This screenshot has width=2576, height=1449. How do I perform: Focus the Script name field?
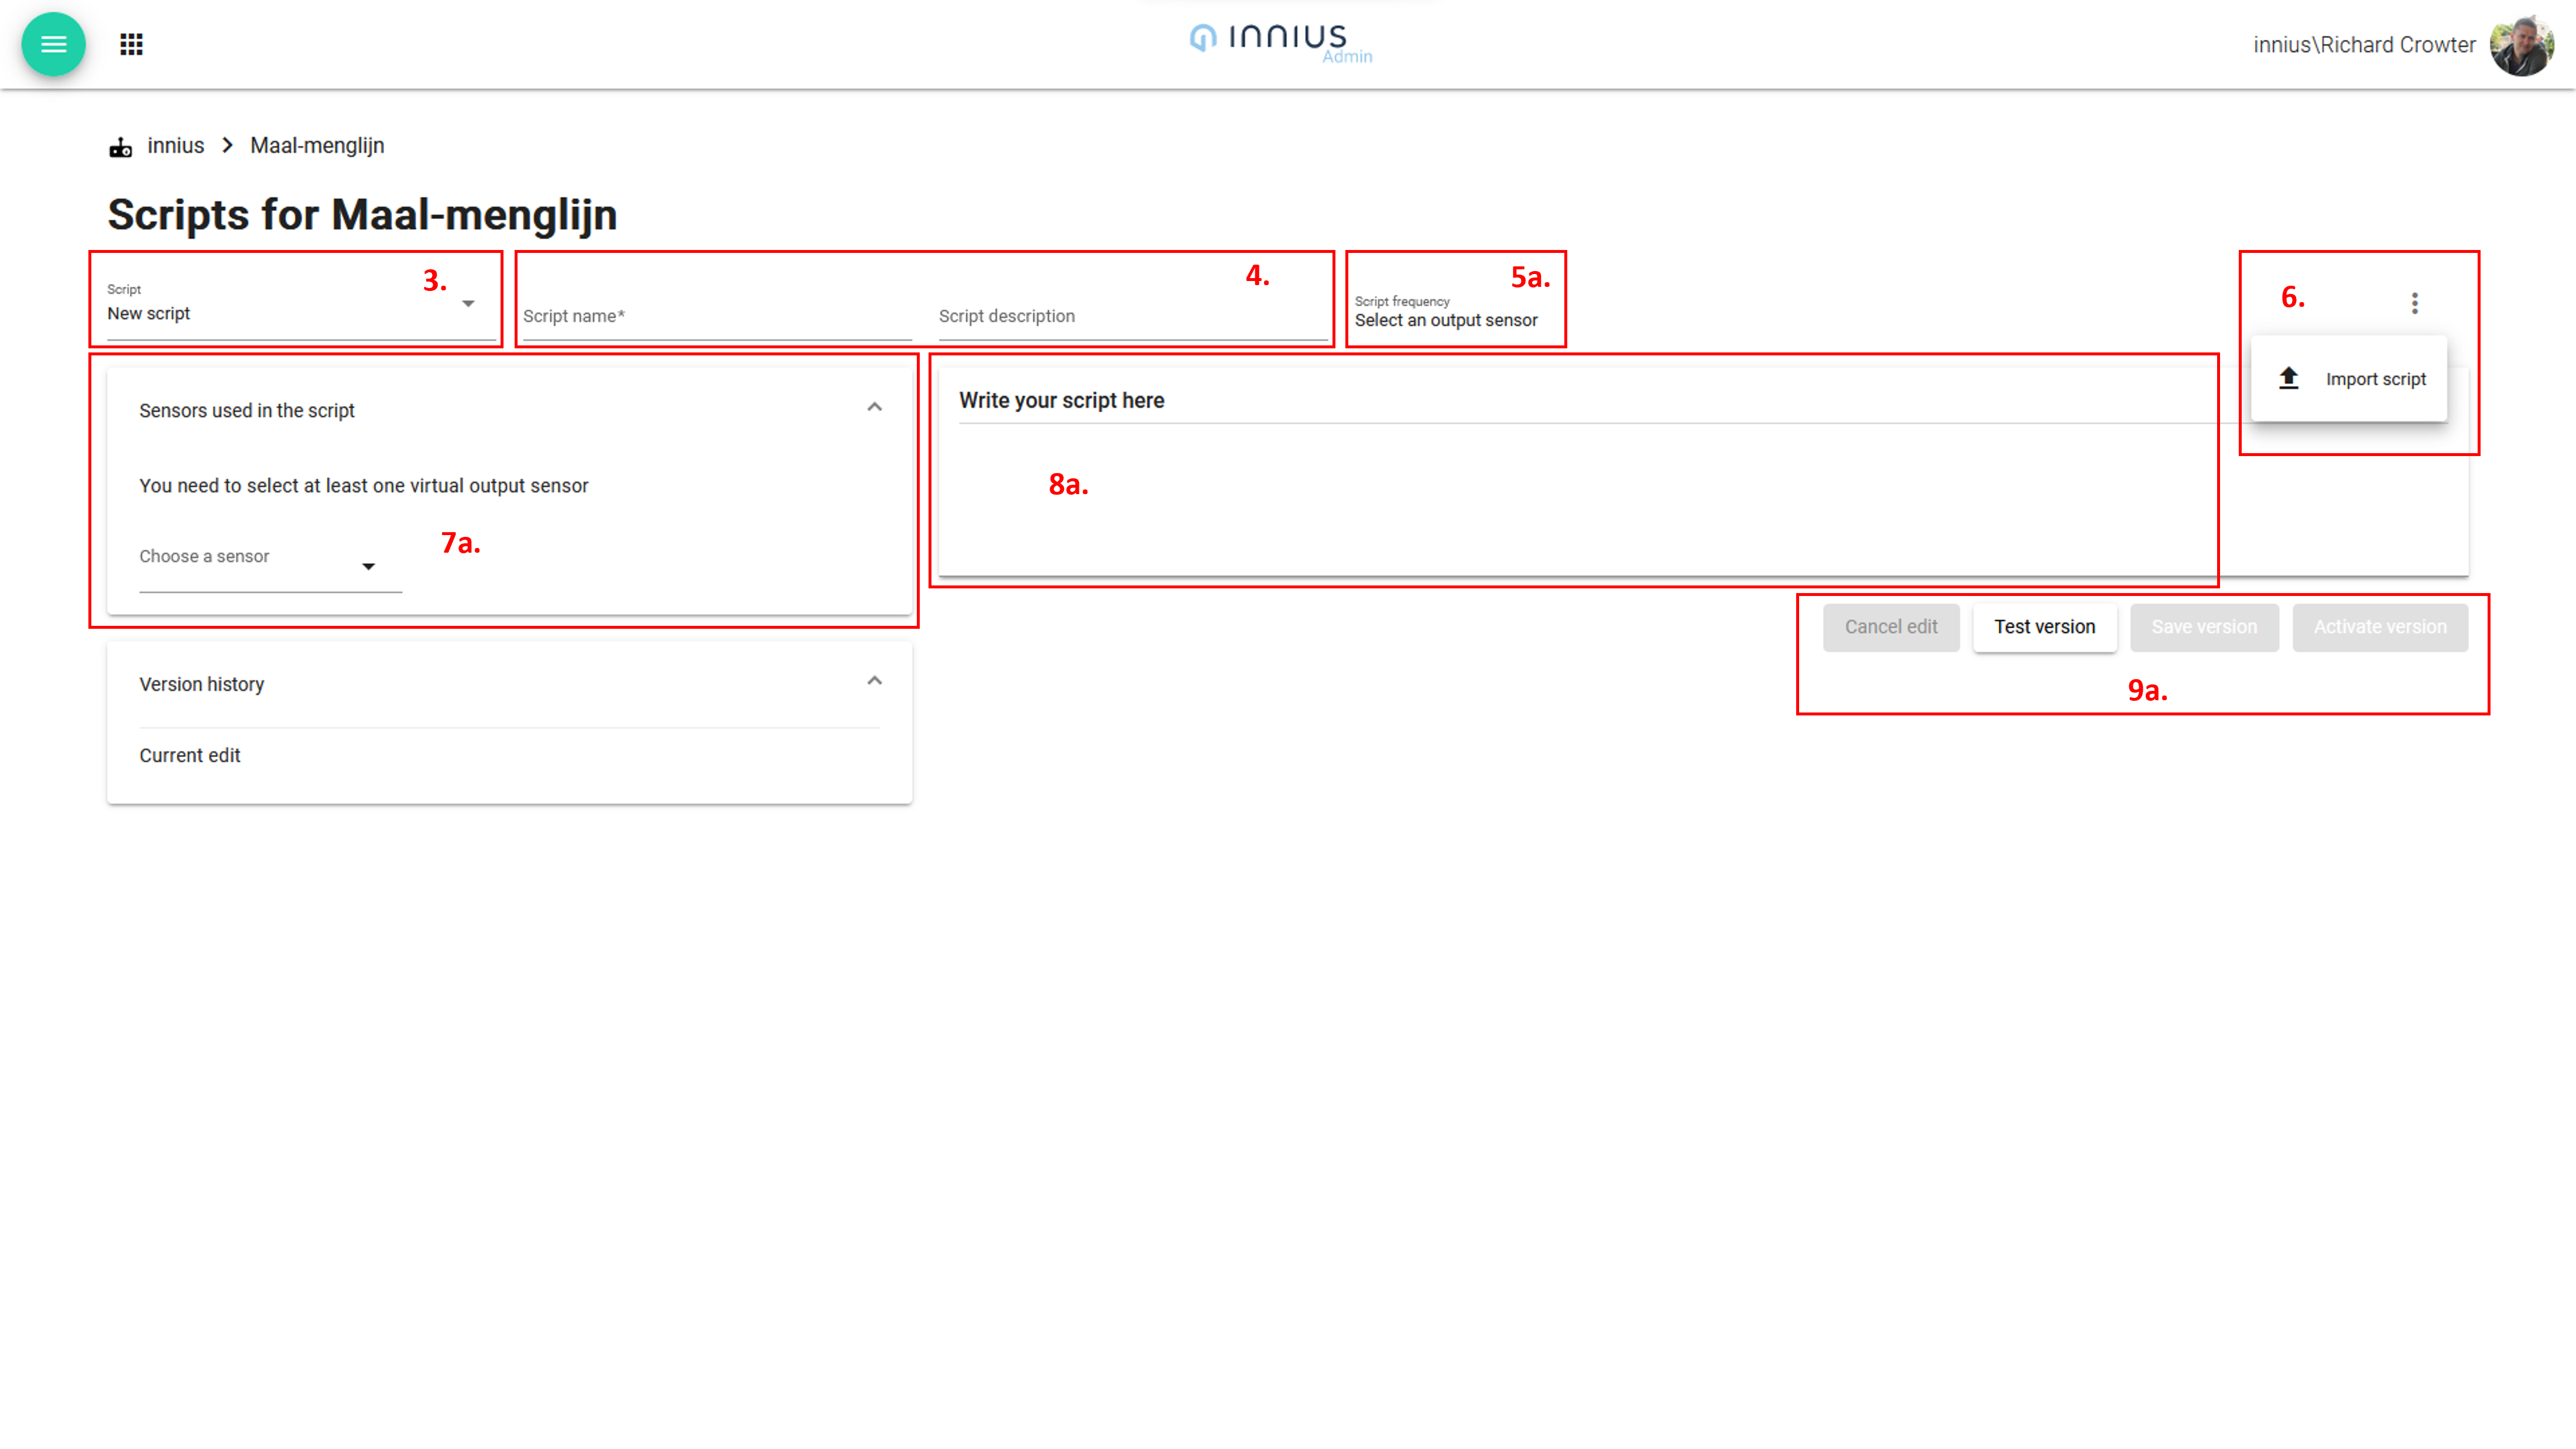[717, 316]
